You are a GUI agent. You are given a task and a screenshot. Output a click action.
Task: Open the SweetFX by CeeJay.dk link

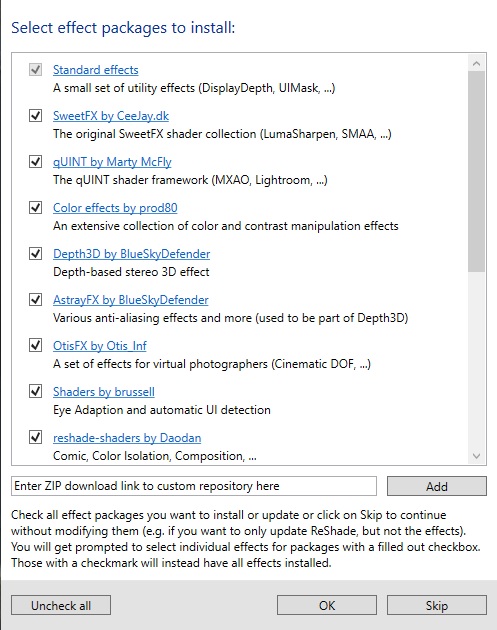tap(111, 116)
